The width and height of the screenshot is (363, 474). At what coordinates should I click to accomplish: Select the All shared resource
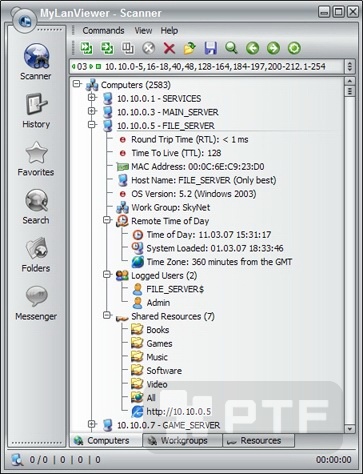point(151,398)
